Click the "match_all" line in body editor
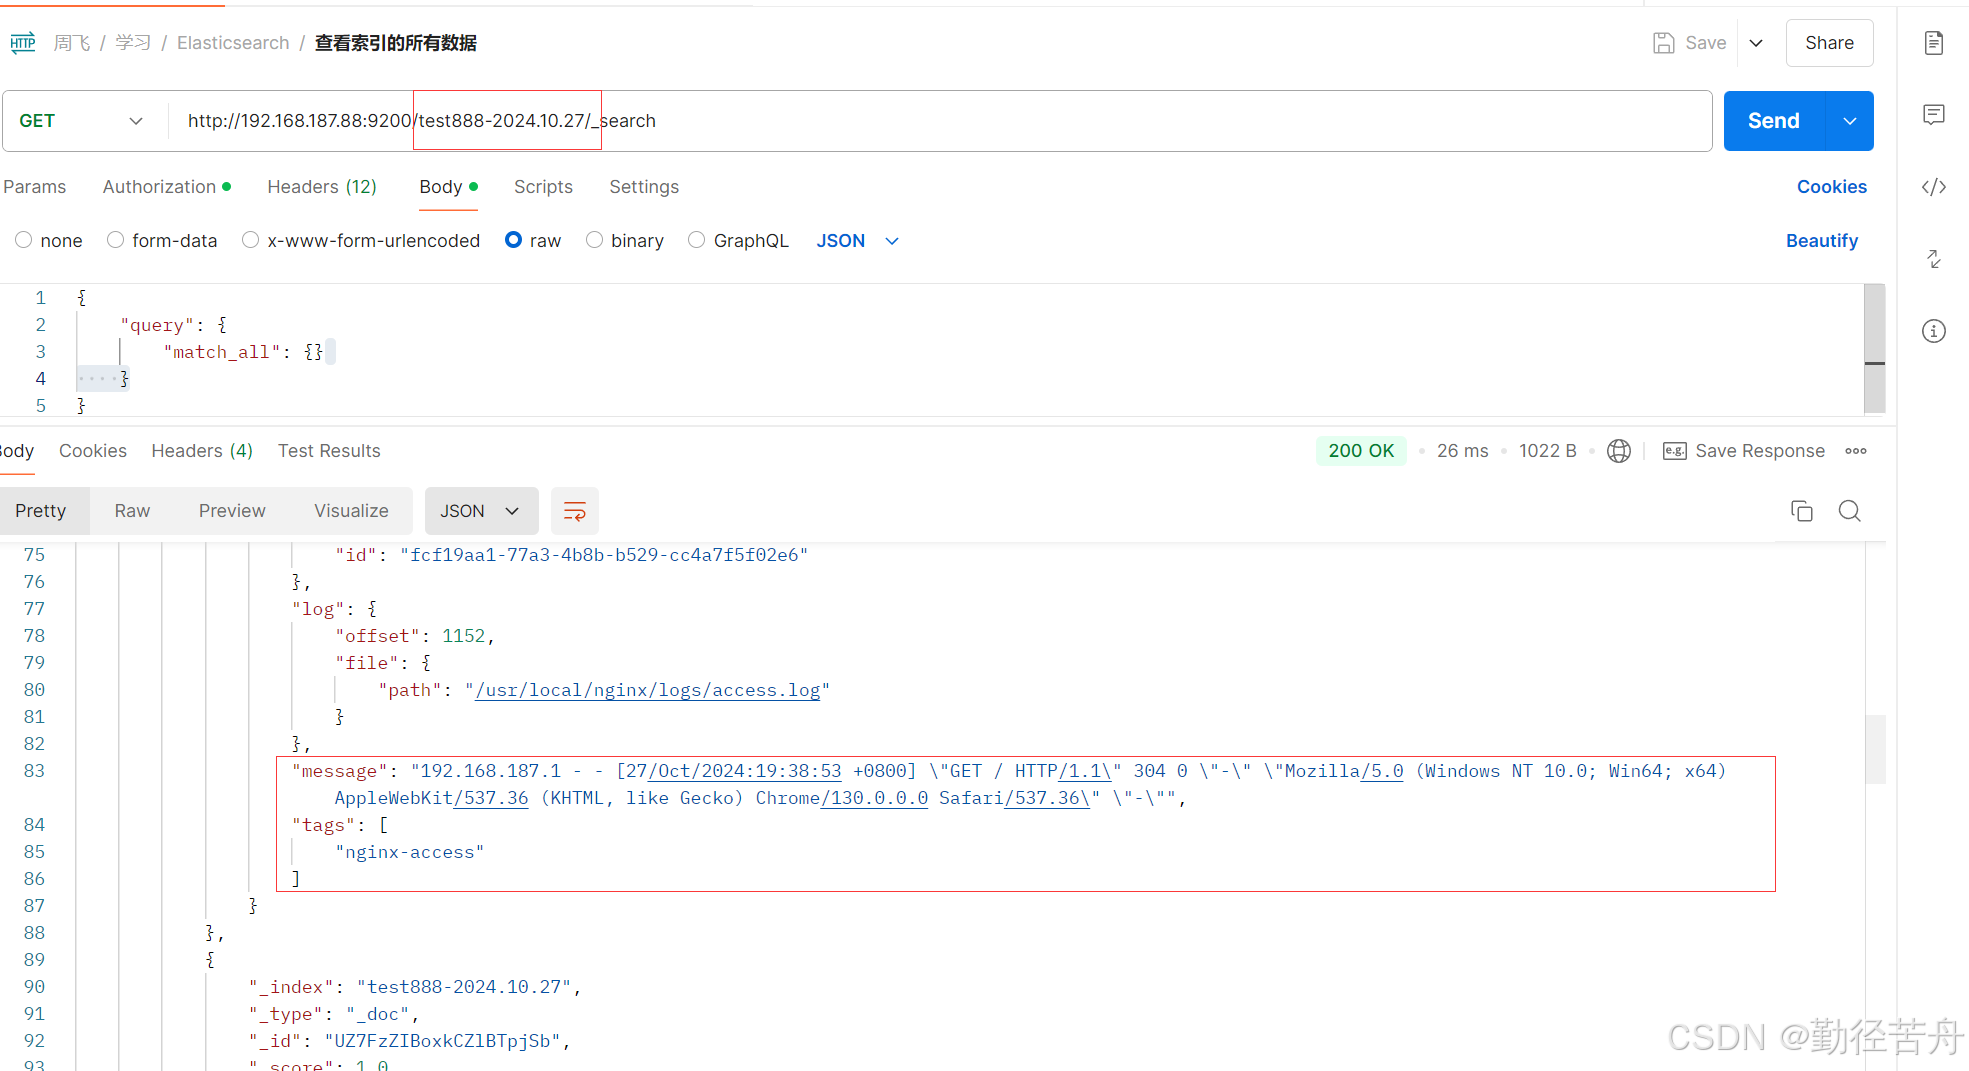 pos(243,352)
